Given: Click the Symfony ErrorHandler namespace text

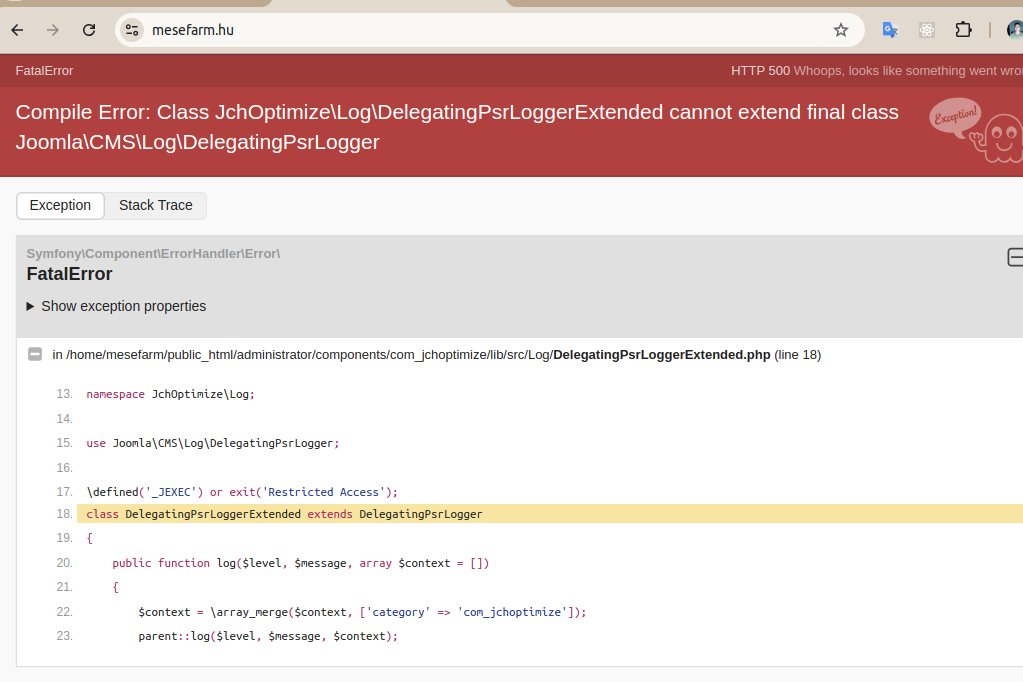Looking at the screenshot, I should point(153,253).
